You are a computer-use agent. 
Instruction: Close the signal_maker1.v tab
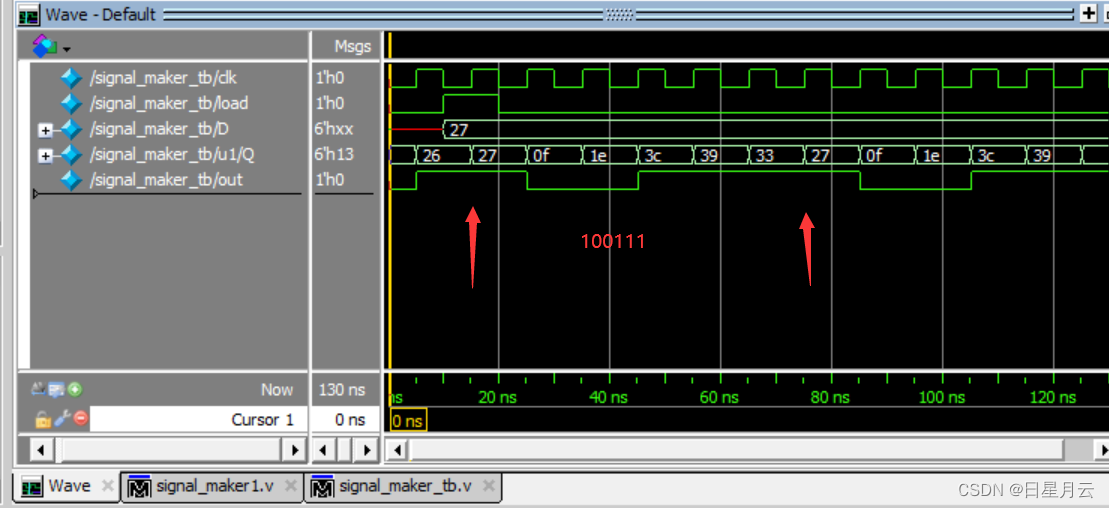click(x=291, y=486)
